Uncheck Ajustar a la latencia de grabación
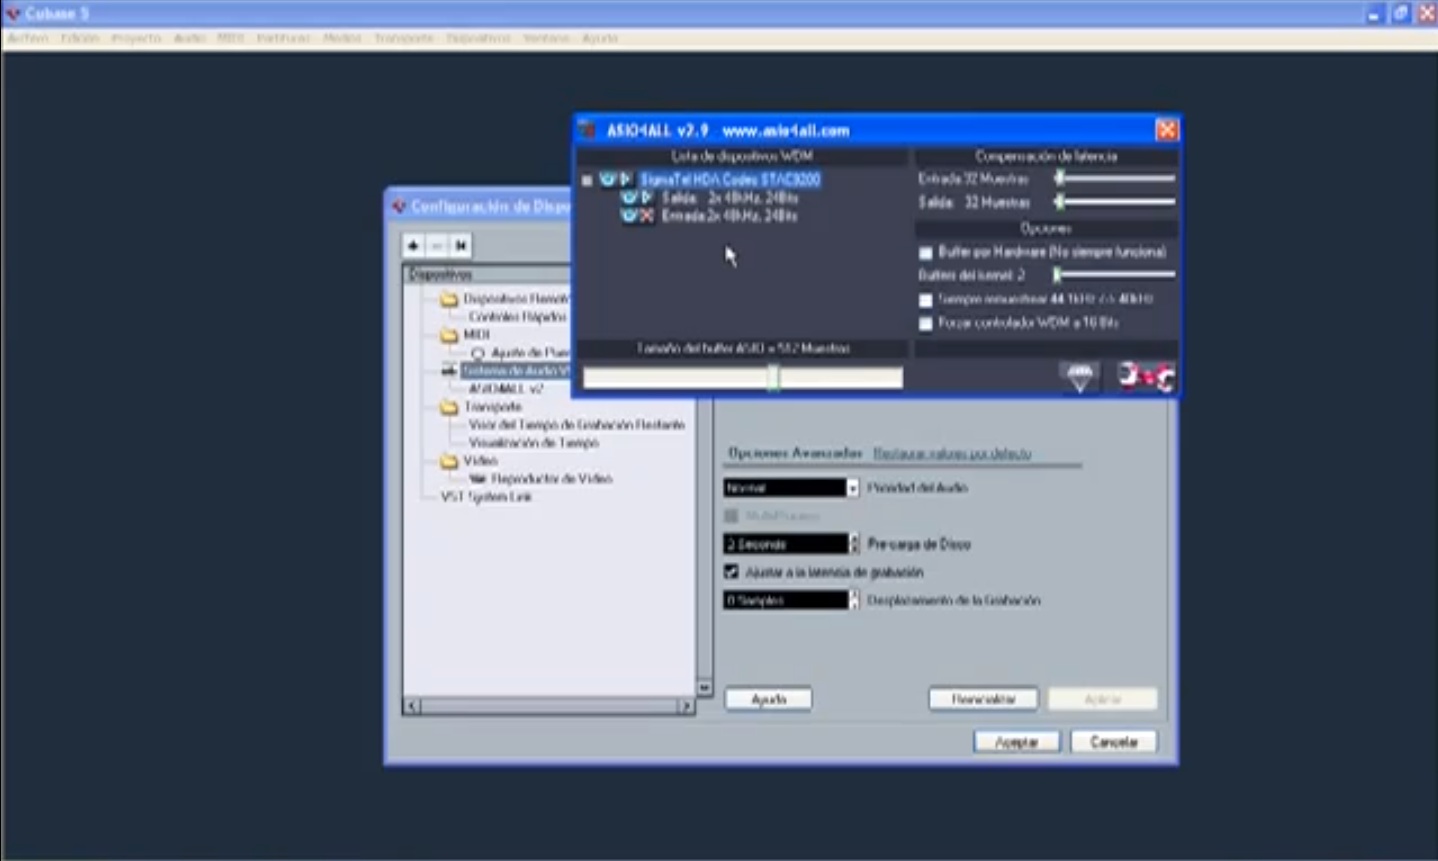The height and width of the screenshot is (861, 1438). [731, 572]
